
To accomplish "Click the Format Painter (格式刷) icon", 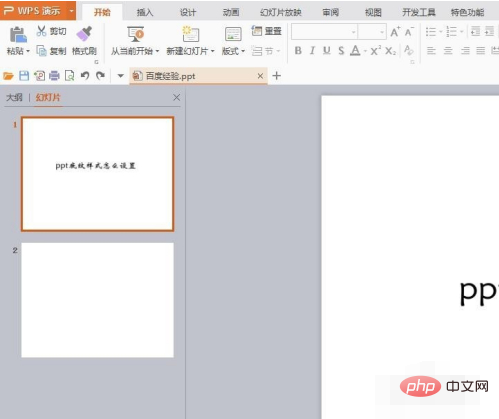I will [84, 34].
